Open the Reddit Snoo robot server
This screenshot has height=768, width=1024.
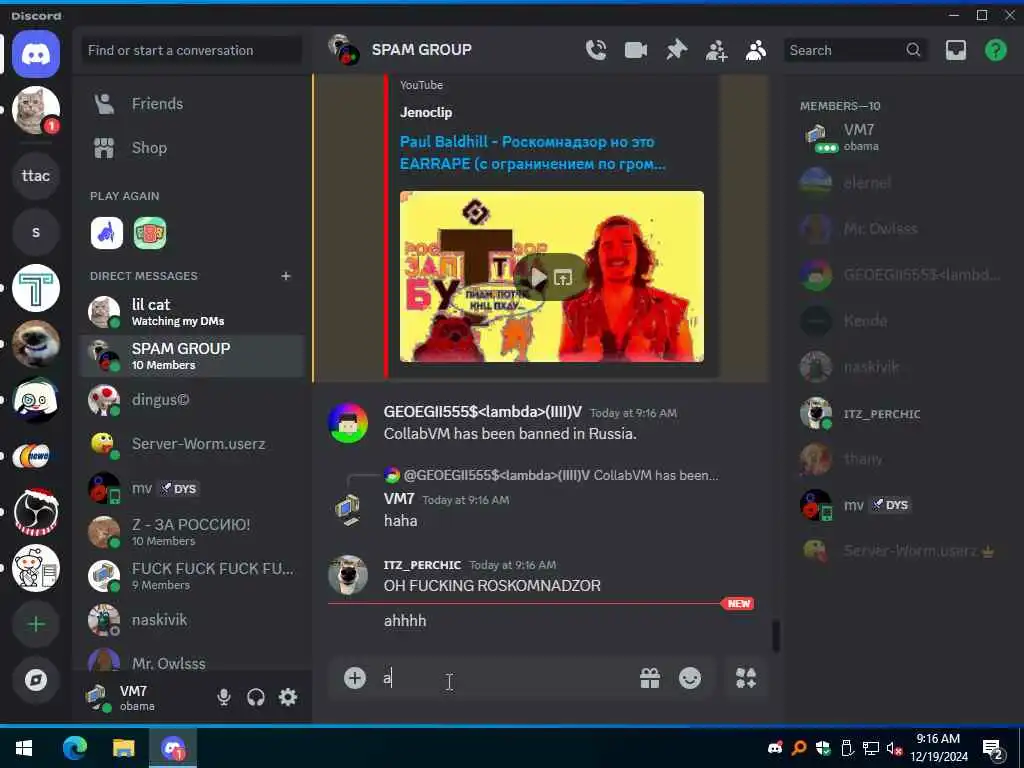pos(36,568)
